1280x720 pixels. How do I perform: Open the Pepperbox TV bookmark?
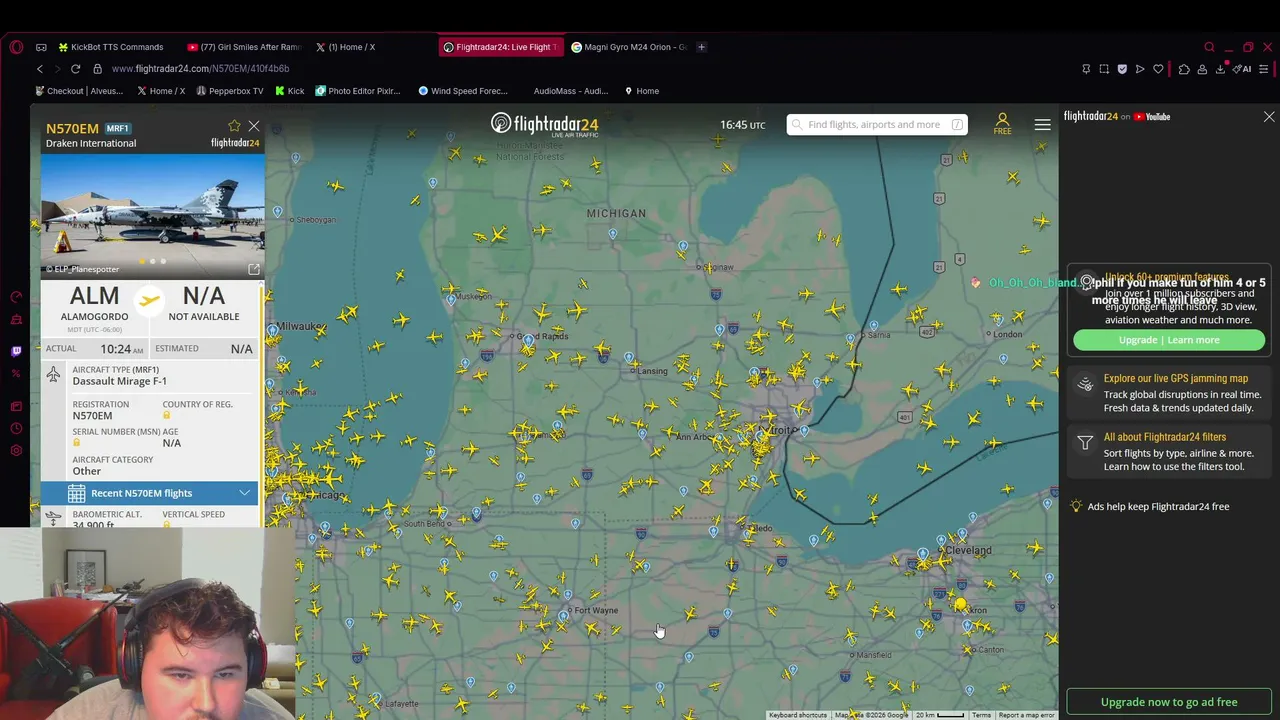[x=230, y=91]
